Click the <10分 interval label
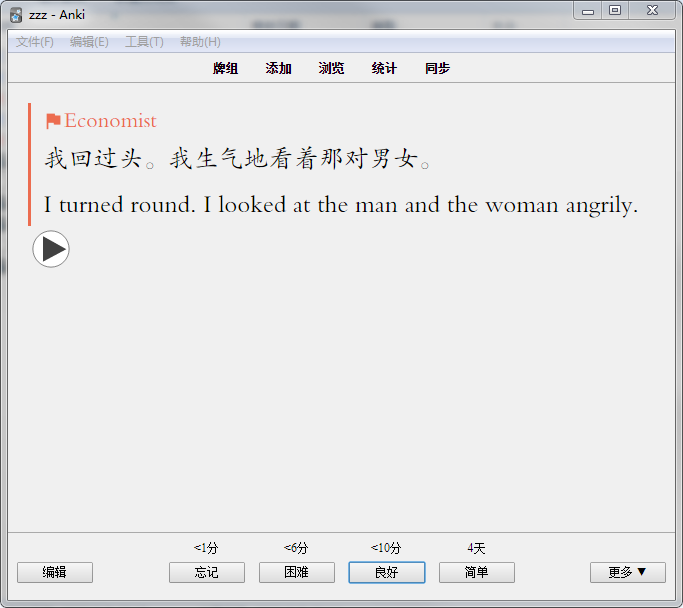This screenshot has height=608, width=683. click(386, 548)
